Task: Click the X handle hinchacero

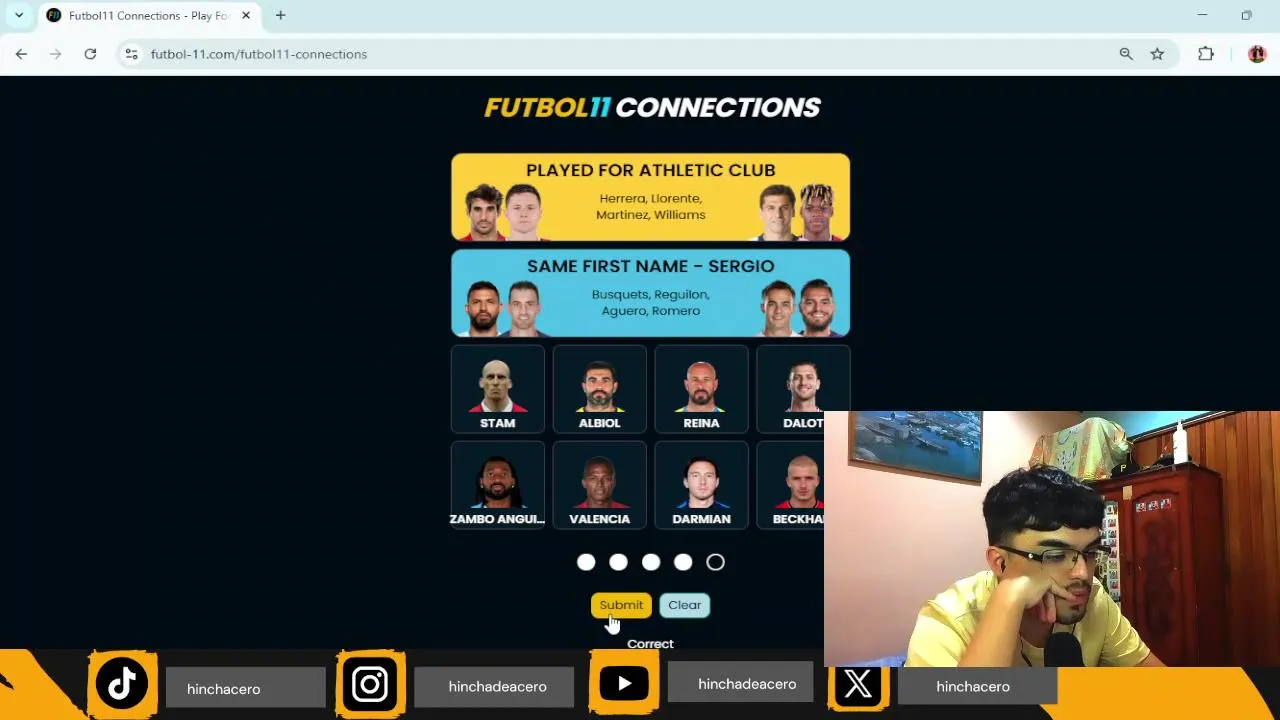Action: click(973, 687)
